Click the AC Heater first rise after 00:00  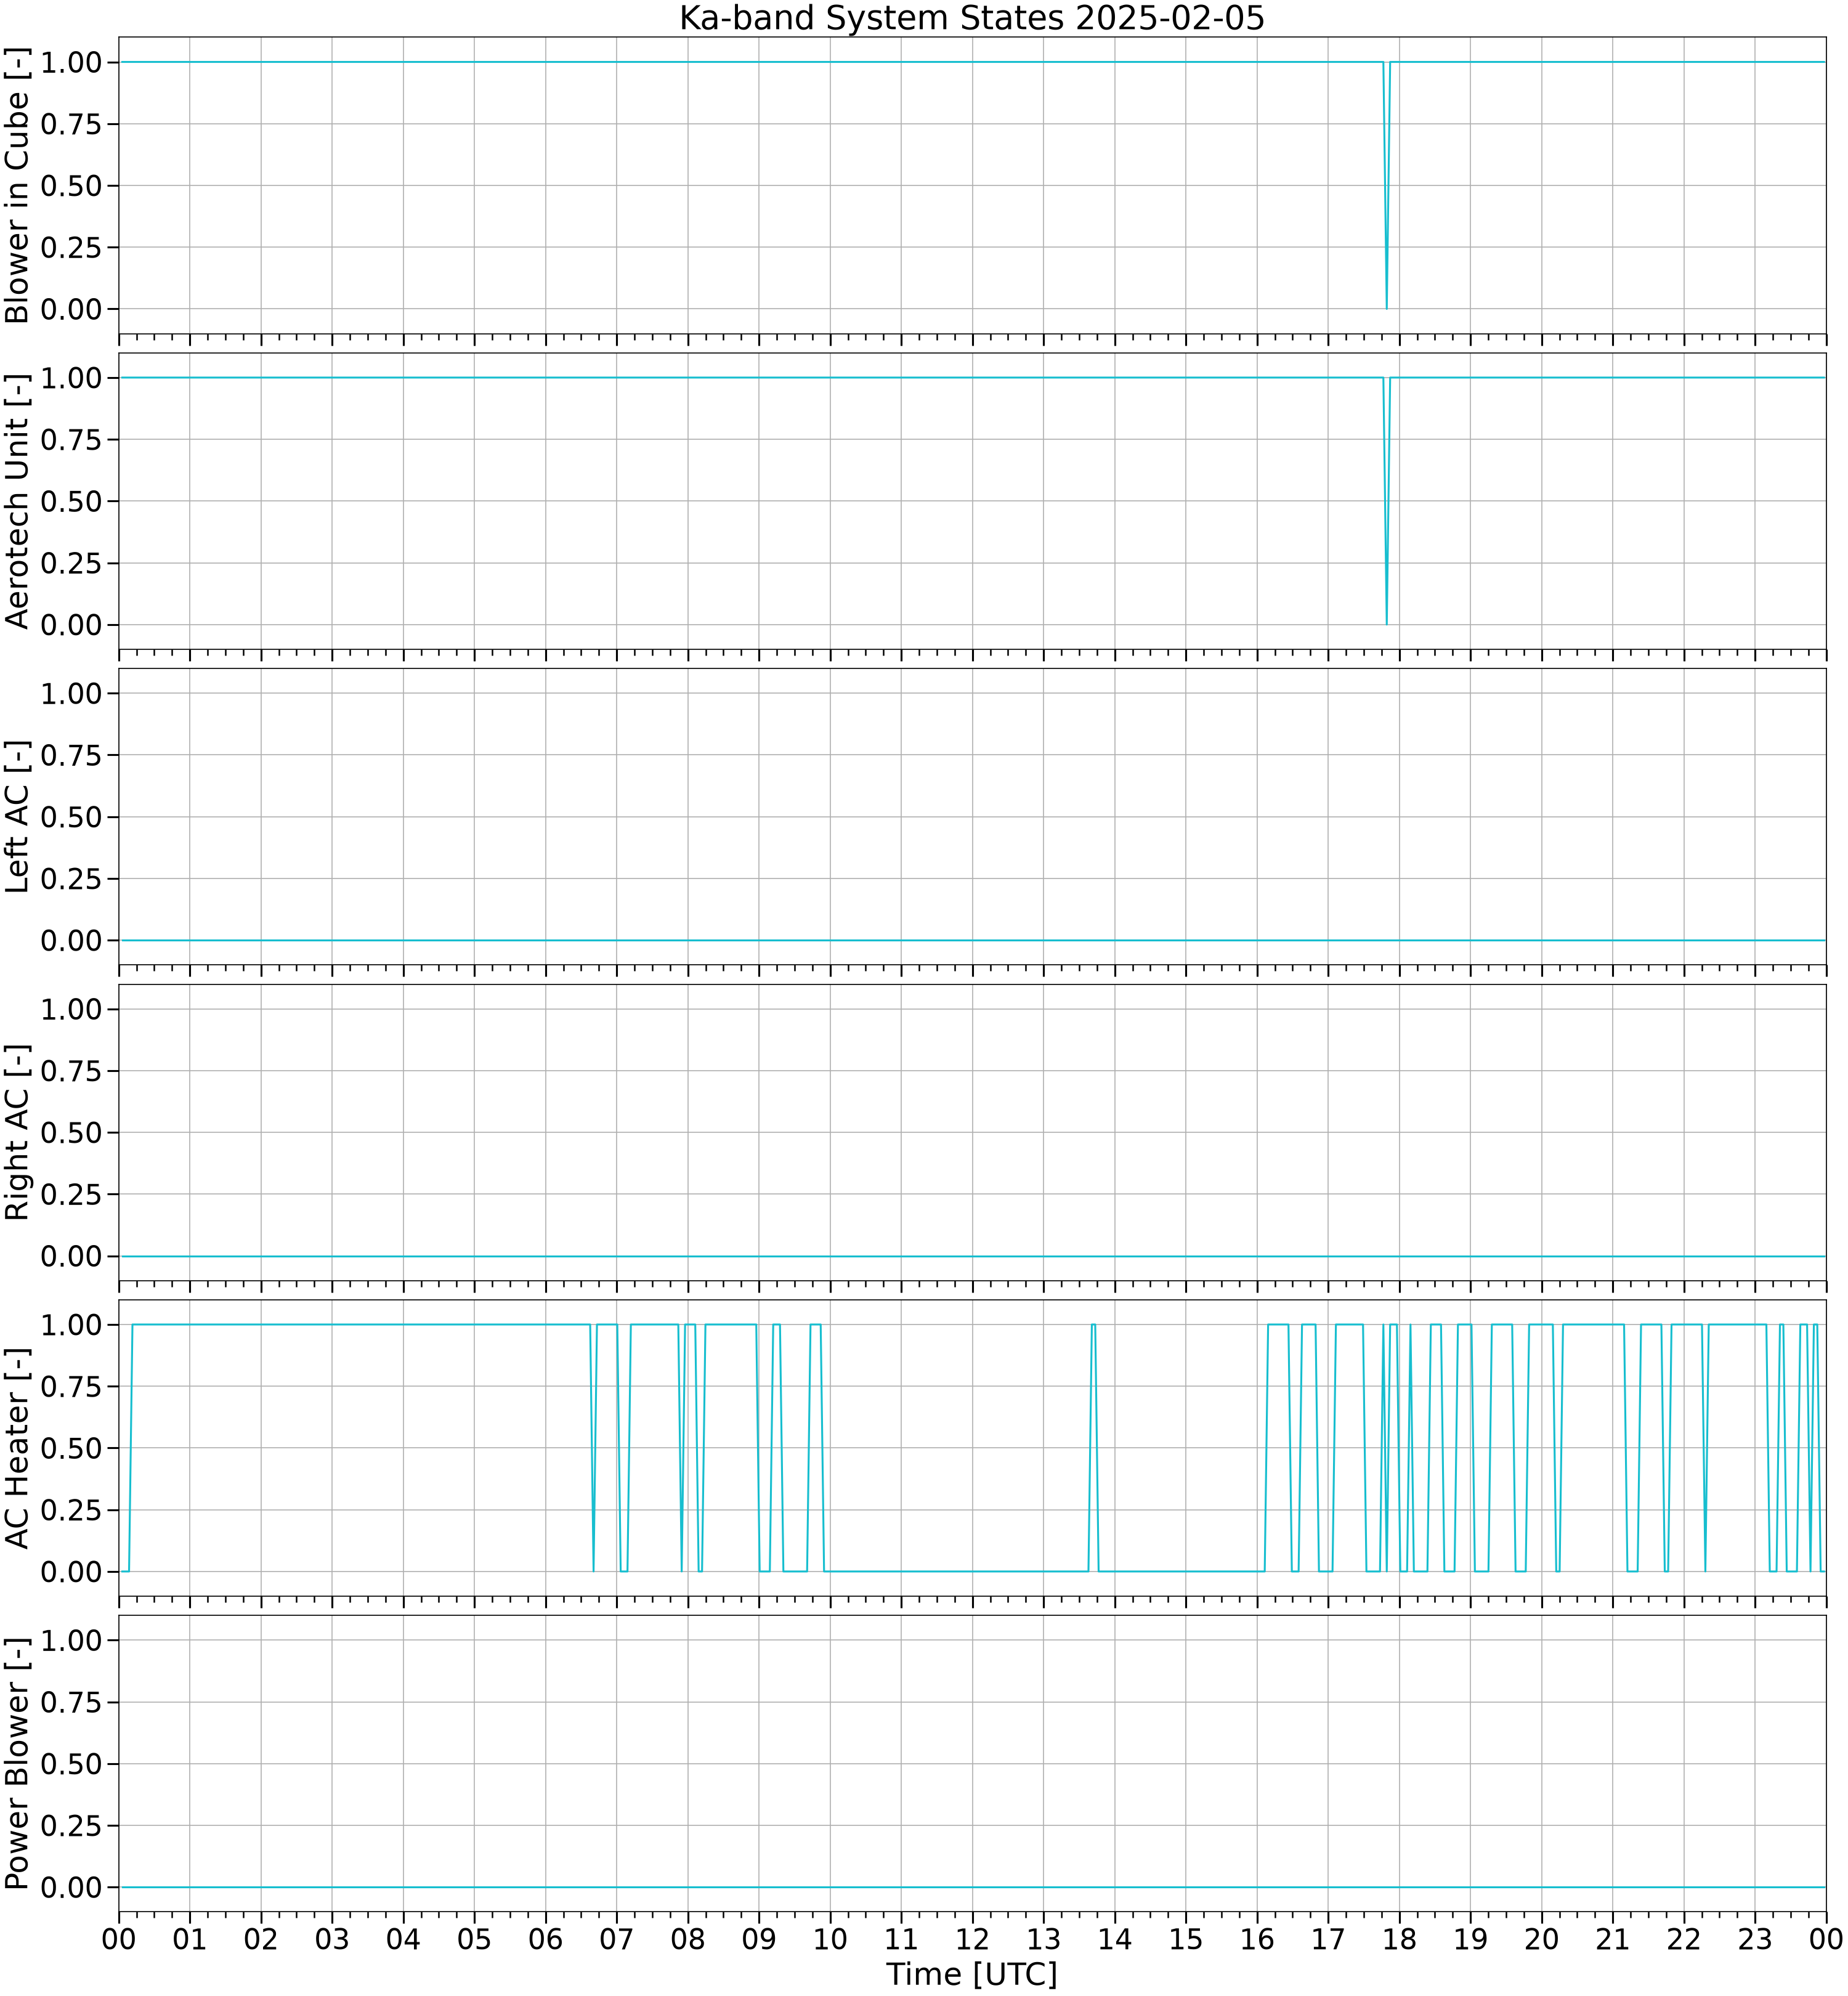[x=130, y=1448]
